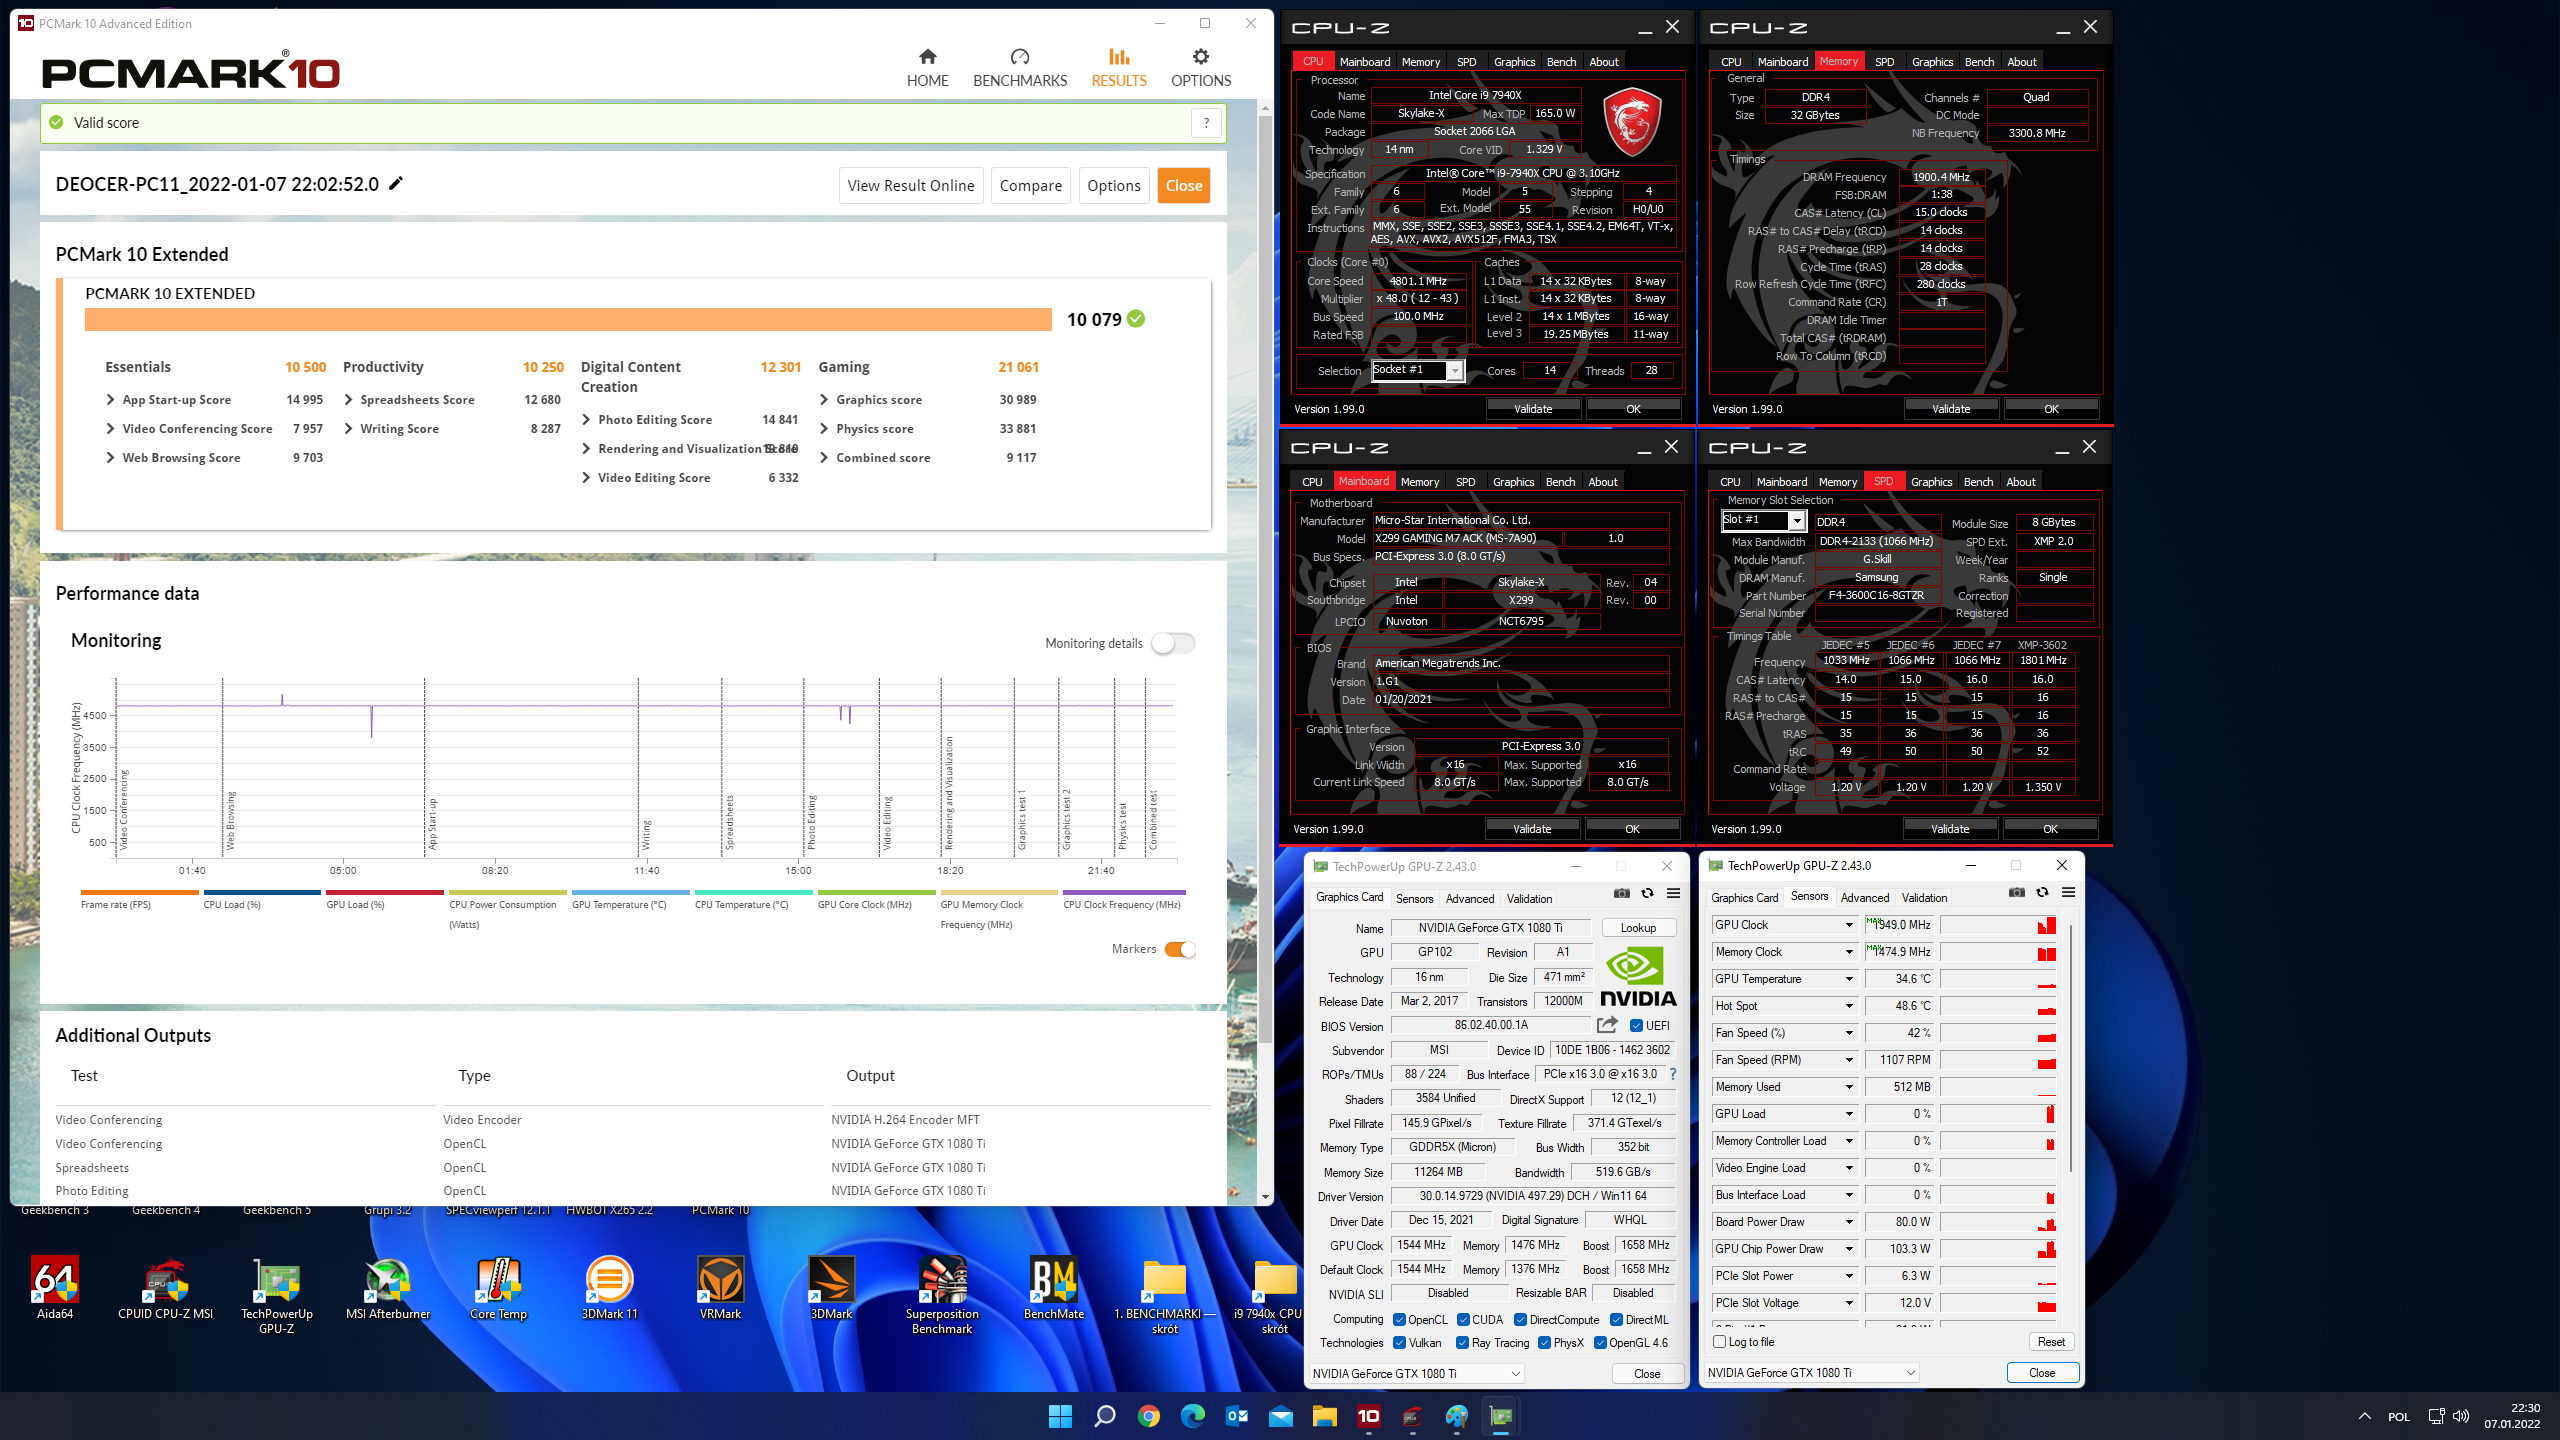
Task: Click the refresh icon in GPU-Z Graphics Card window
Action: (x=1647, y=893)
